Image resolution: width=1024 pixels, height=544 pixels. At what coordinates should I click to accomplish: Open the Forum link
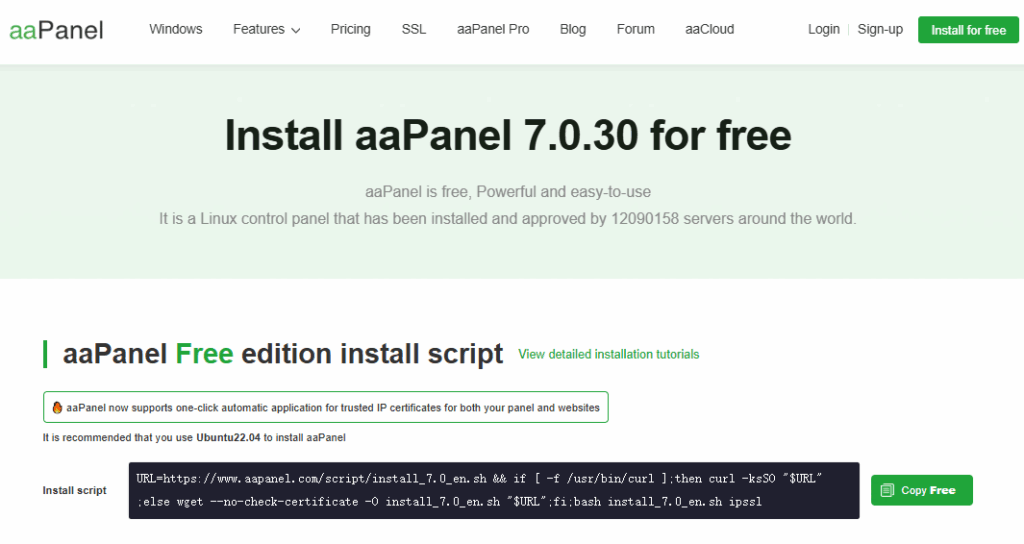(x=635, y=29)
